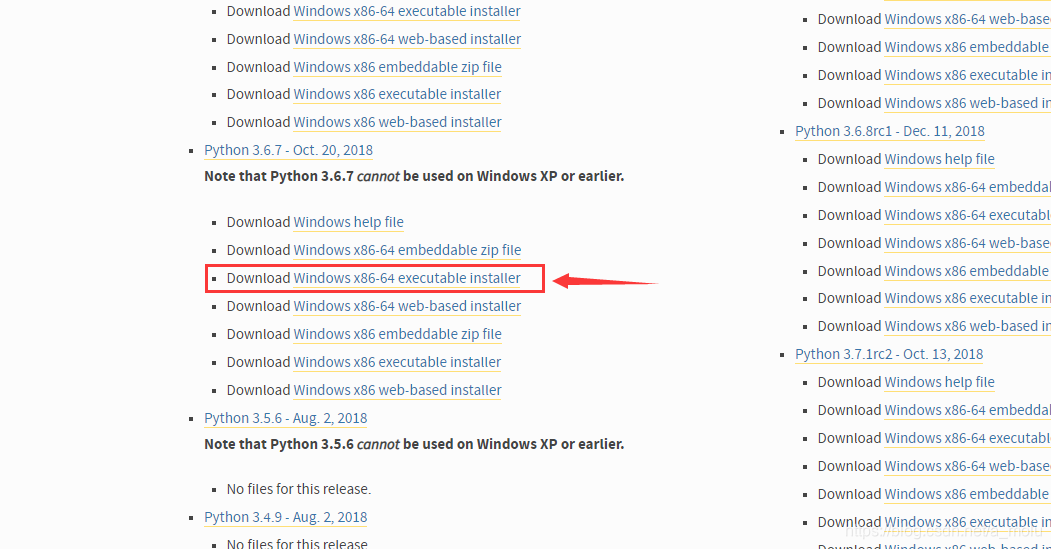Download Windows help file under Python 3.6.8rc1
This screenshot has width=1051, height=549.
(x=939, y=160)
